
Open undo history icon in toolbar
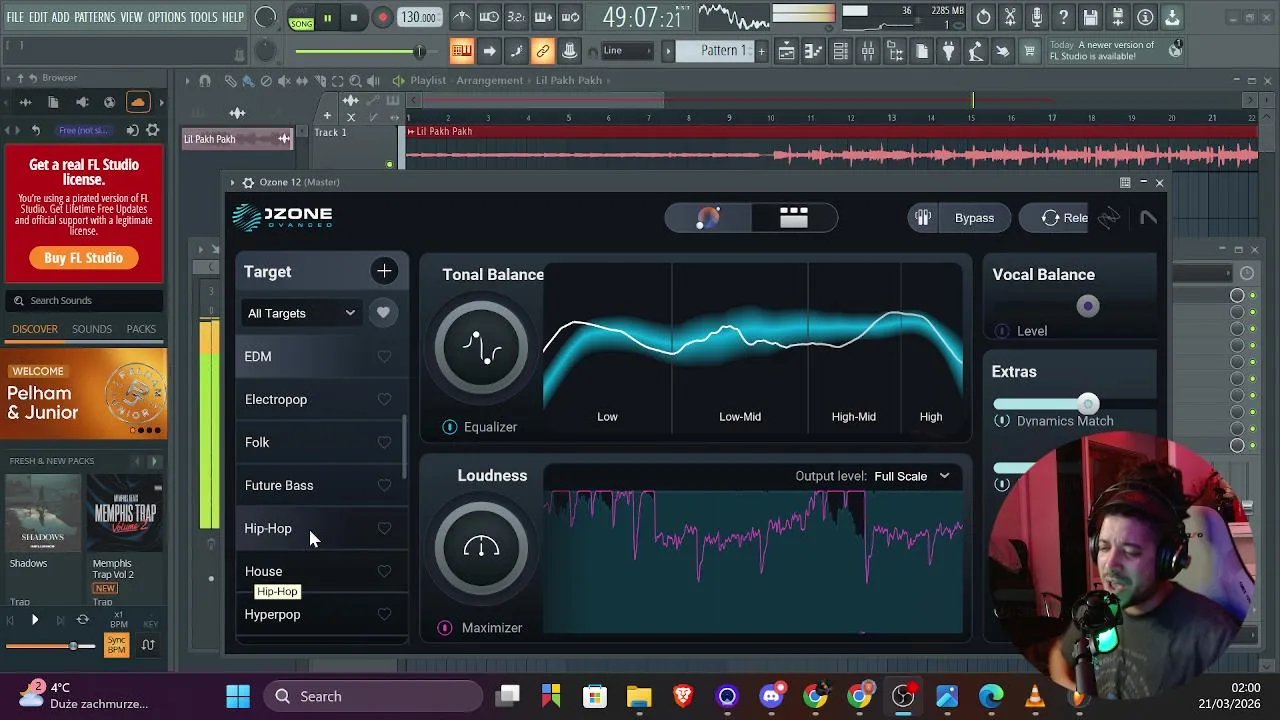983,17
